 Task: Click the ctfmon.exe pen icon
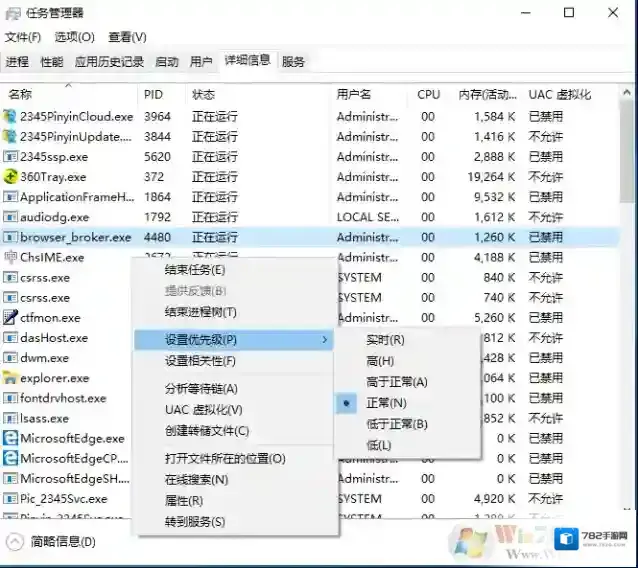click(x=10, y=317)
